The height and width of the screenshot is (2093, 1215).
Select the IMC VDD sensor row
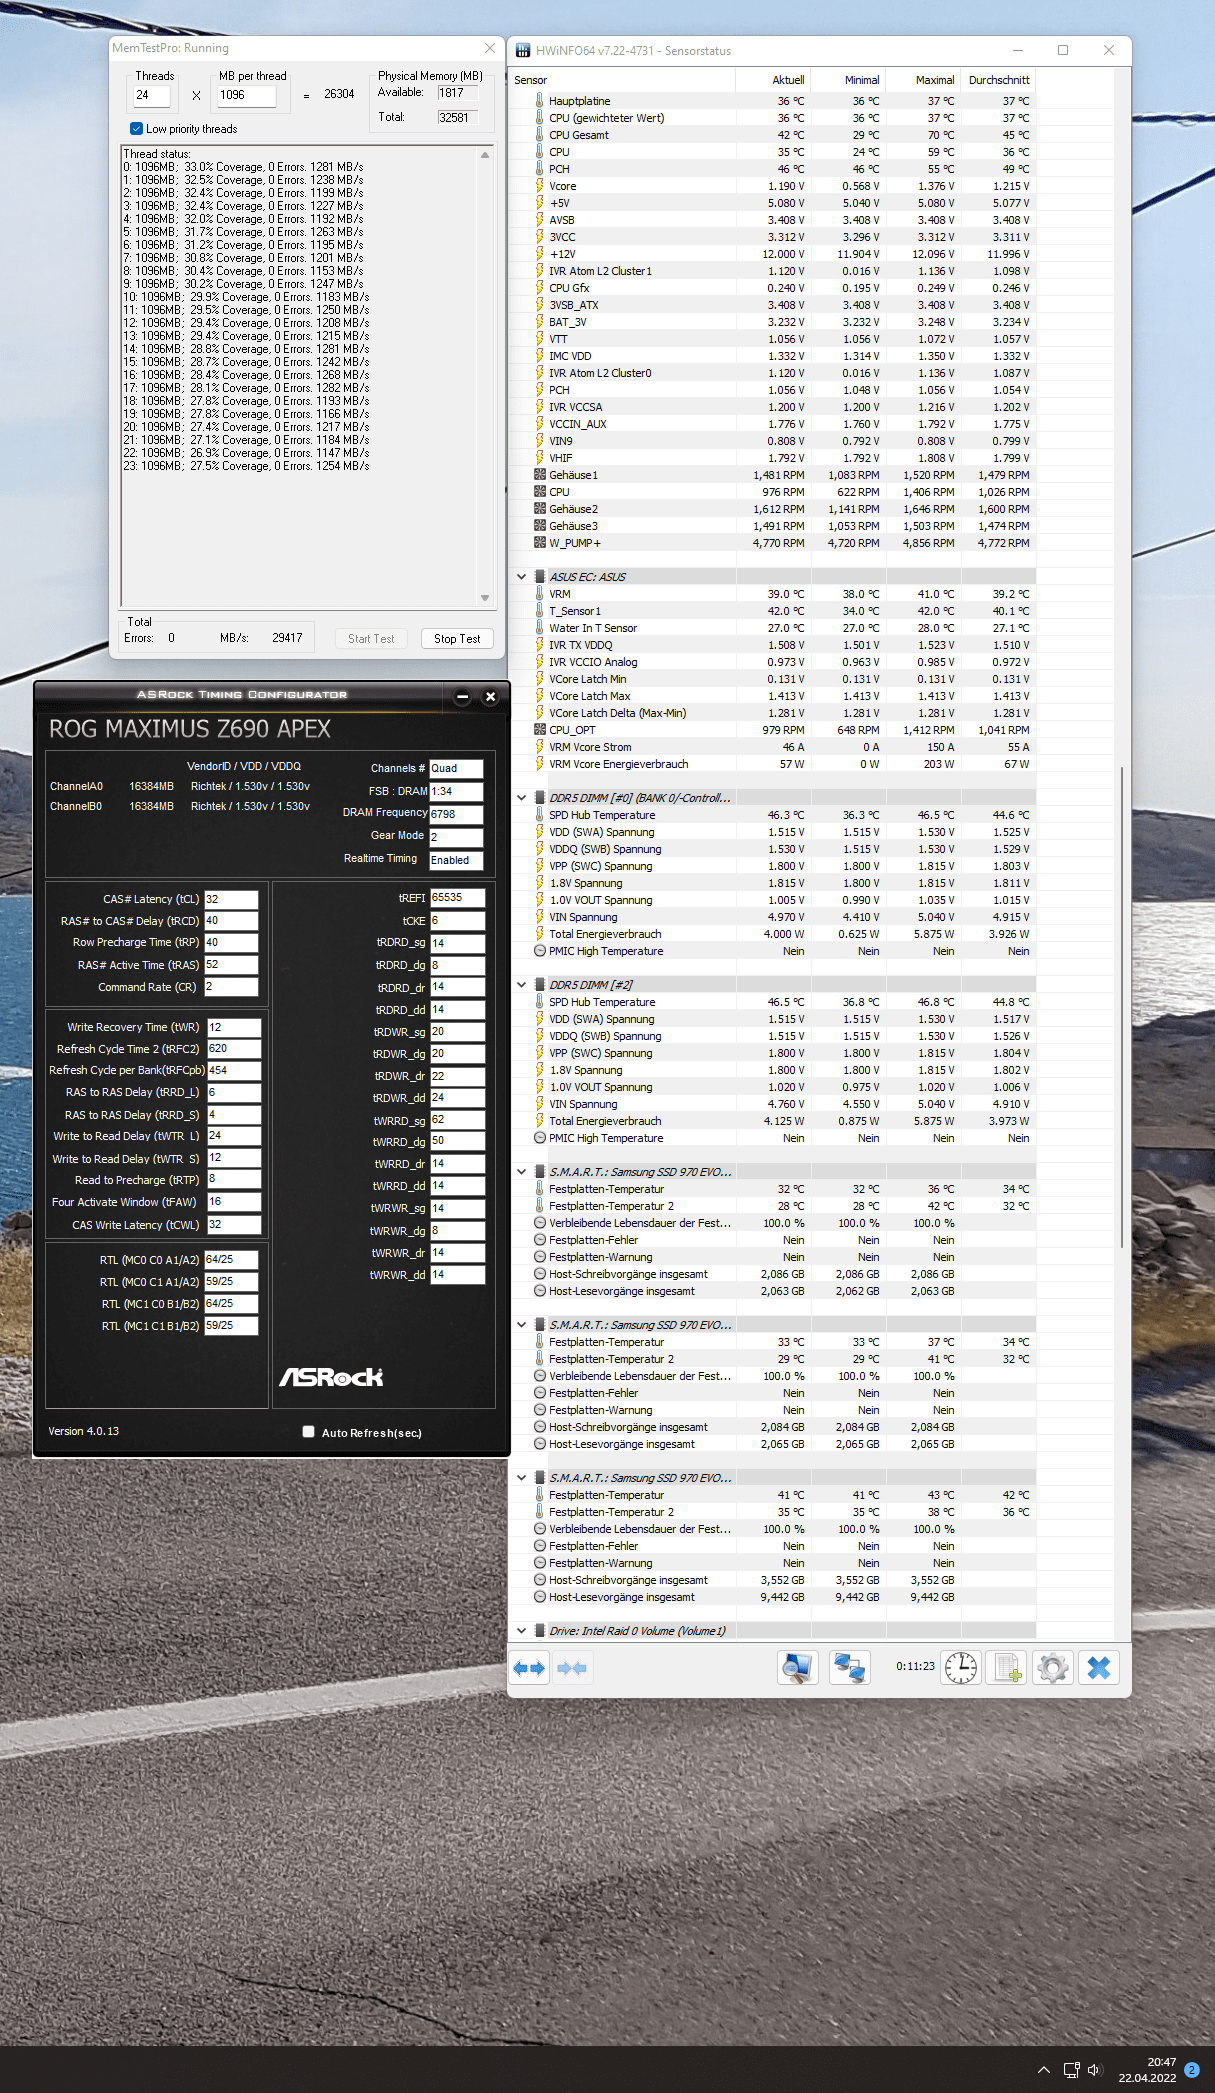[773, 356]
